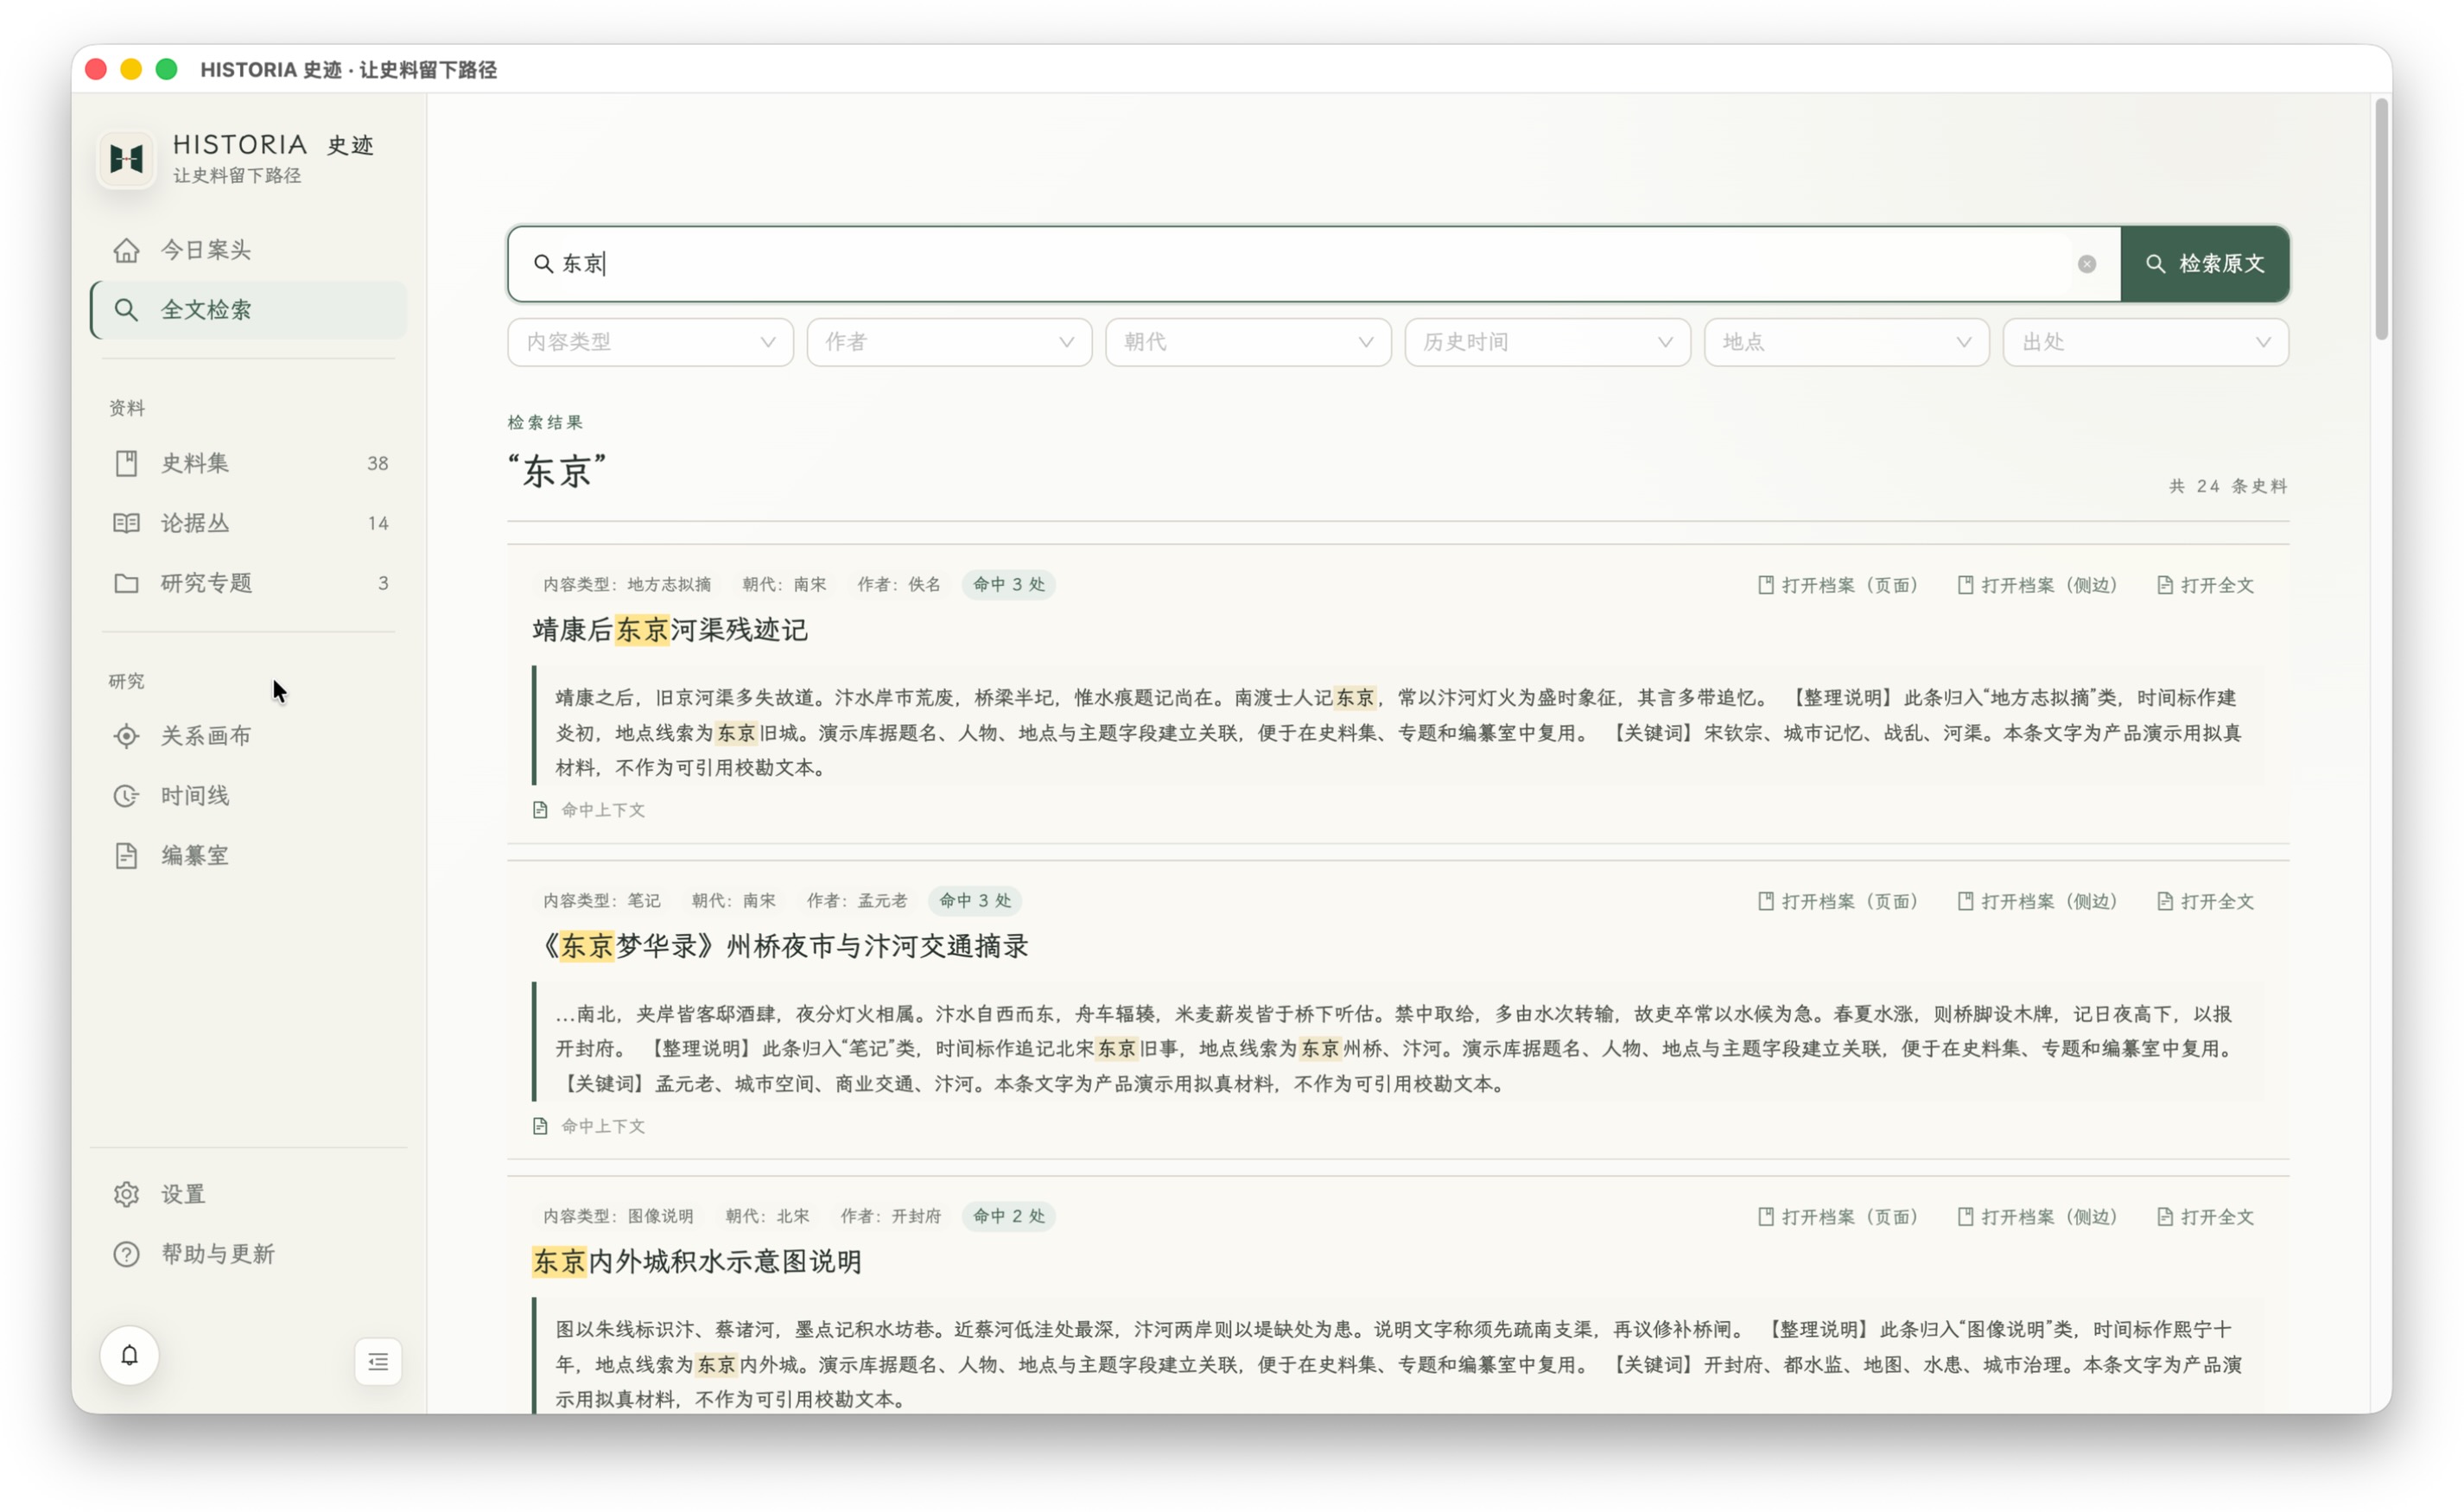
Task: Click title 《东京梦华录》州桥夜市与汴河交通摘录
Action: pos(782,946)
